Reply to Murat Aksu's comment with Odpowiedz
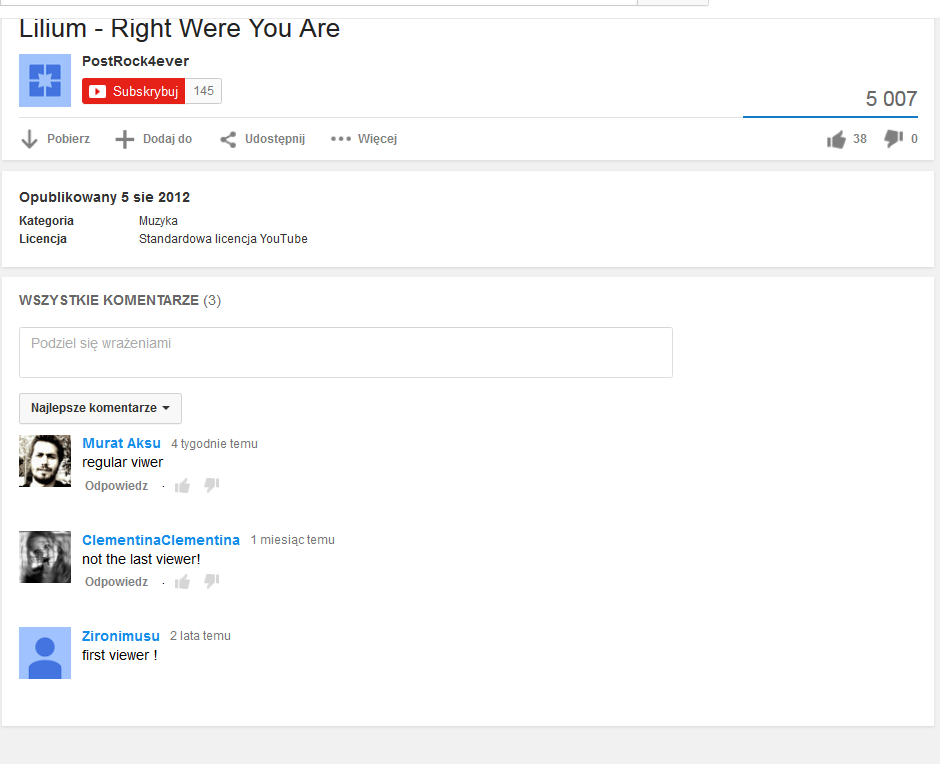Screen dimensions: 940x764 point(116,486)
